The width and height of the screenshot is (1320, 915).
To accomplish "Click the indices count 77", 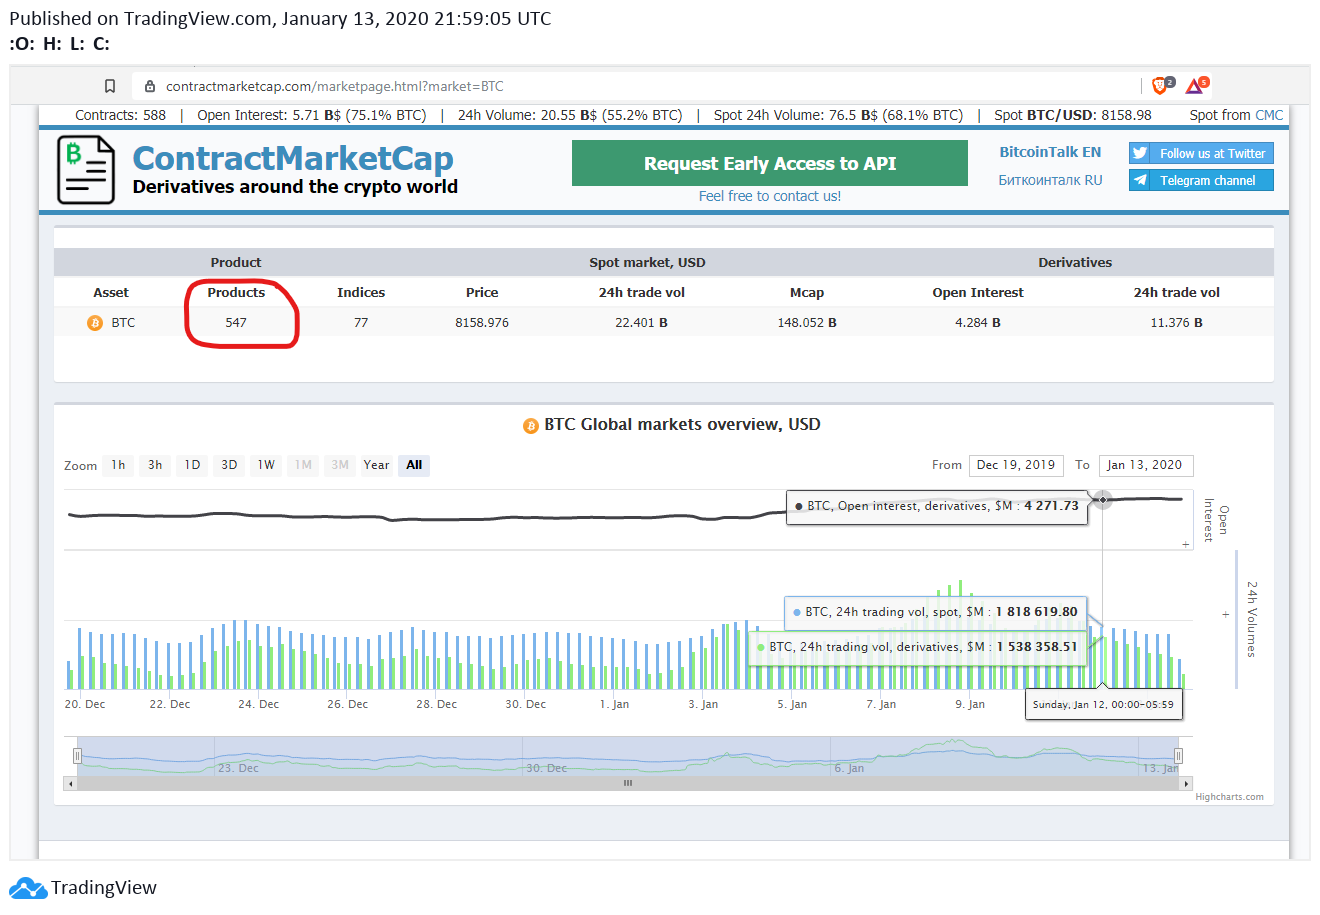I will (361, 323).
